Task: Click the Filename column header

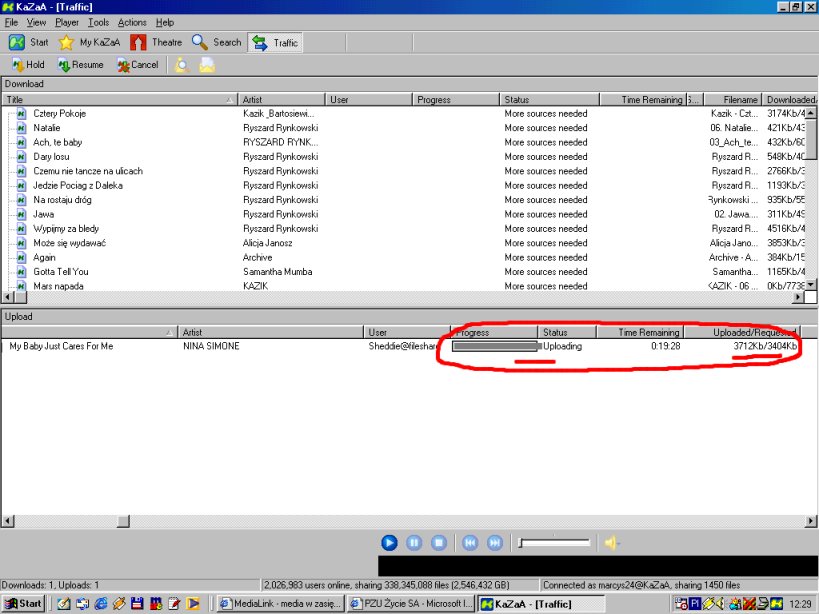Action: tap(732, 100)
